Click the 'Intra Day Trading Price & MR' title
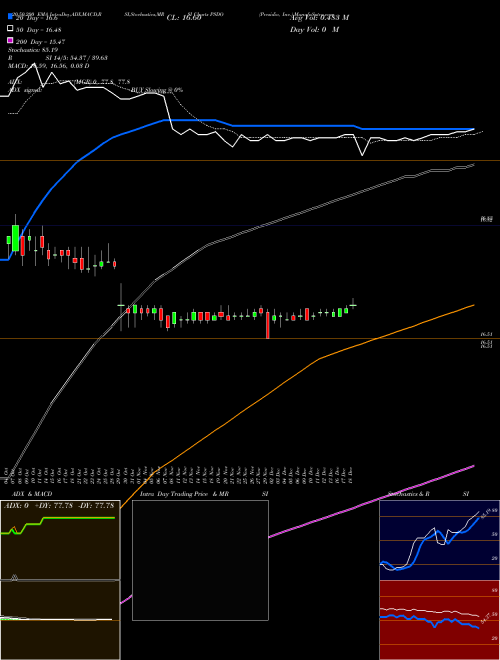This screenshot has height=660, width=500. (184, 494)
